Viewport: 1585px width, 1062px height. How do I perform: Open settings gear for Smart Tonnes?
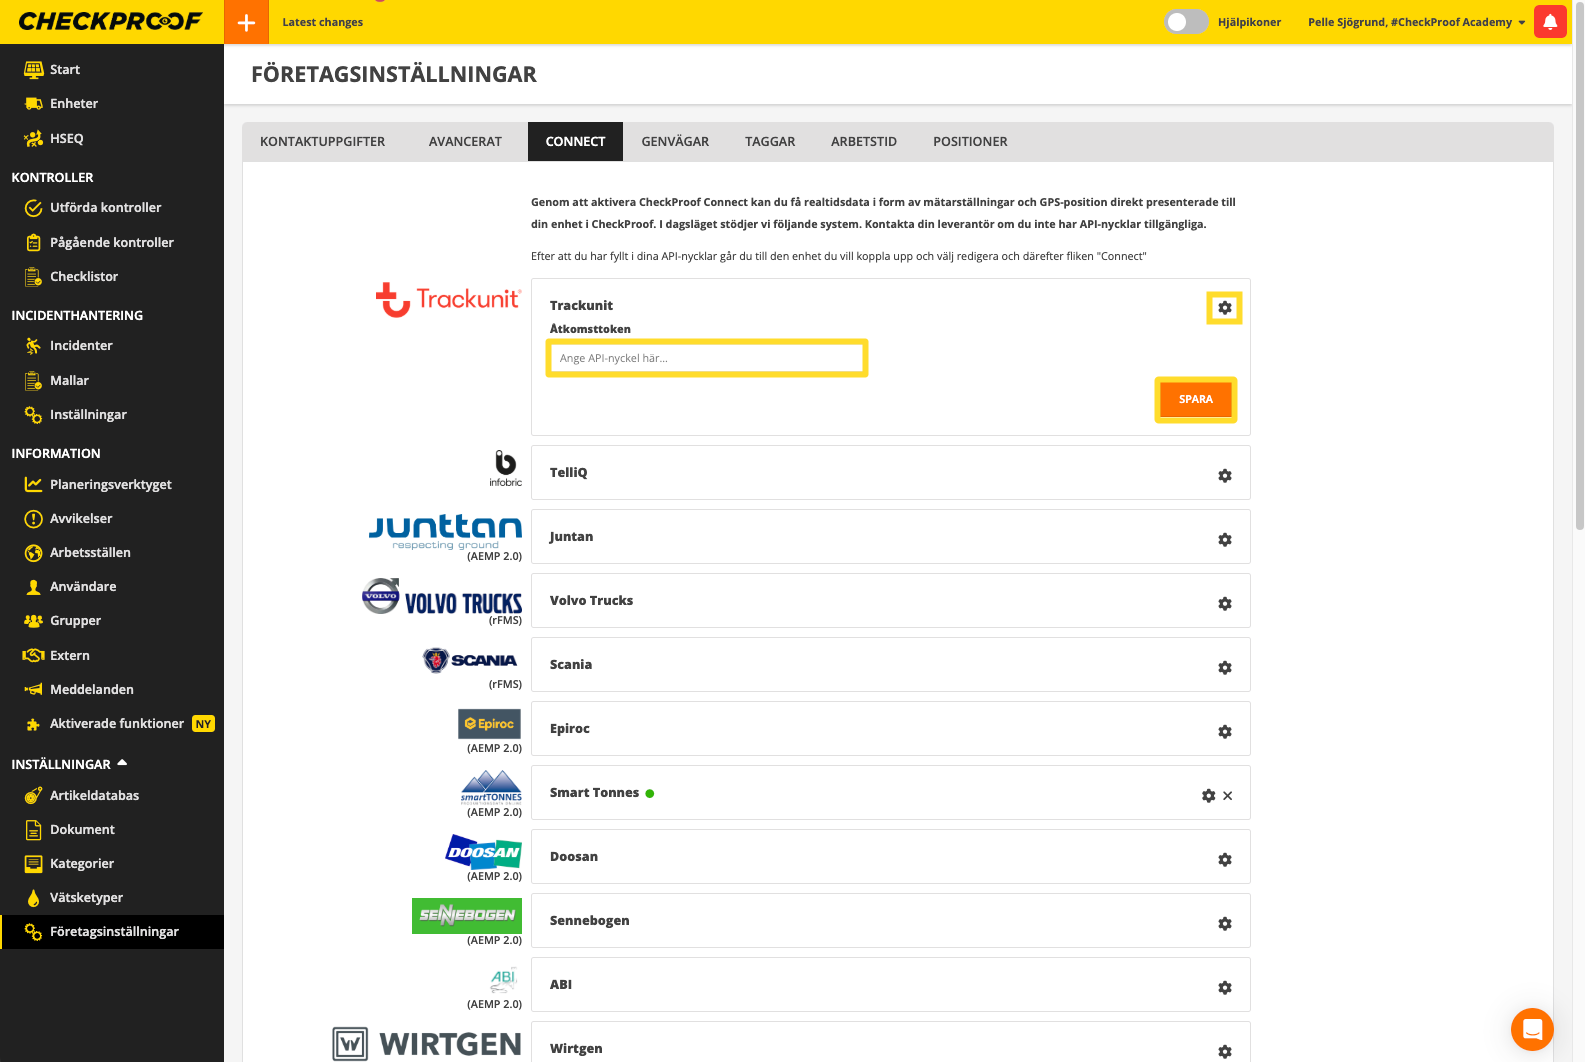1208,796
